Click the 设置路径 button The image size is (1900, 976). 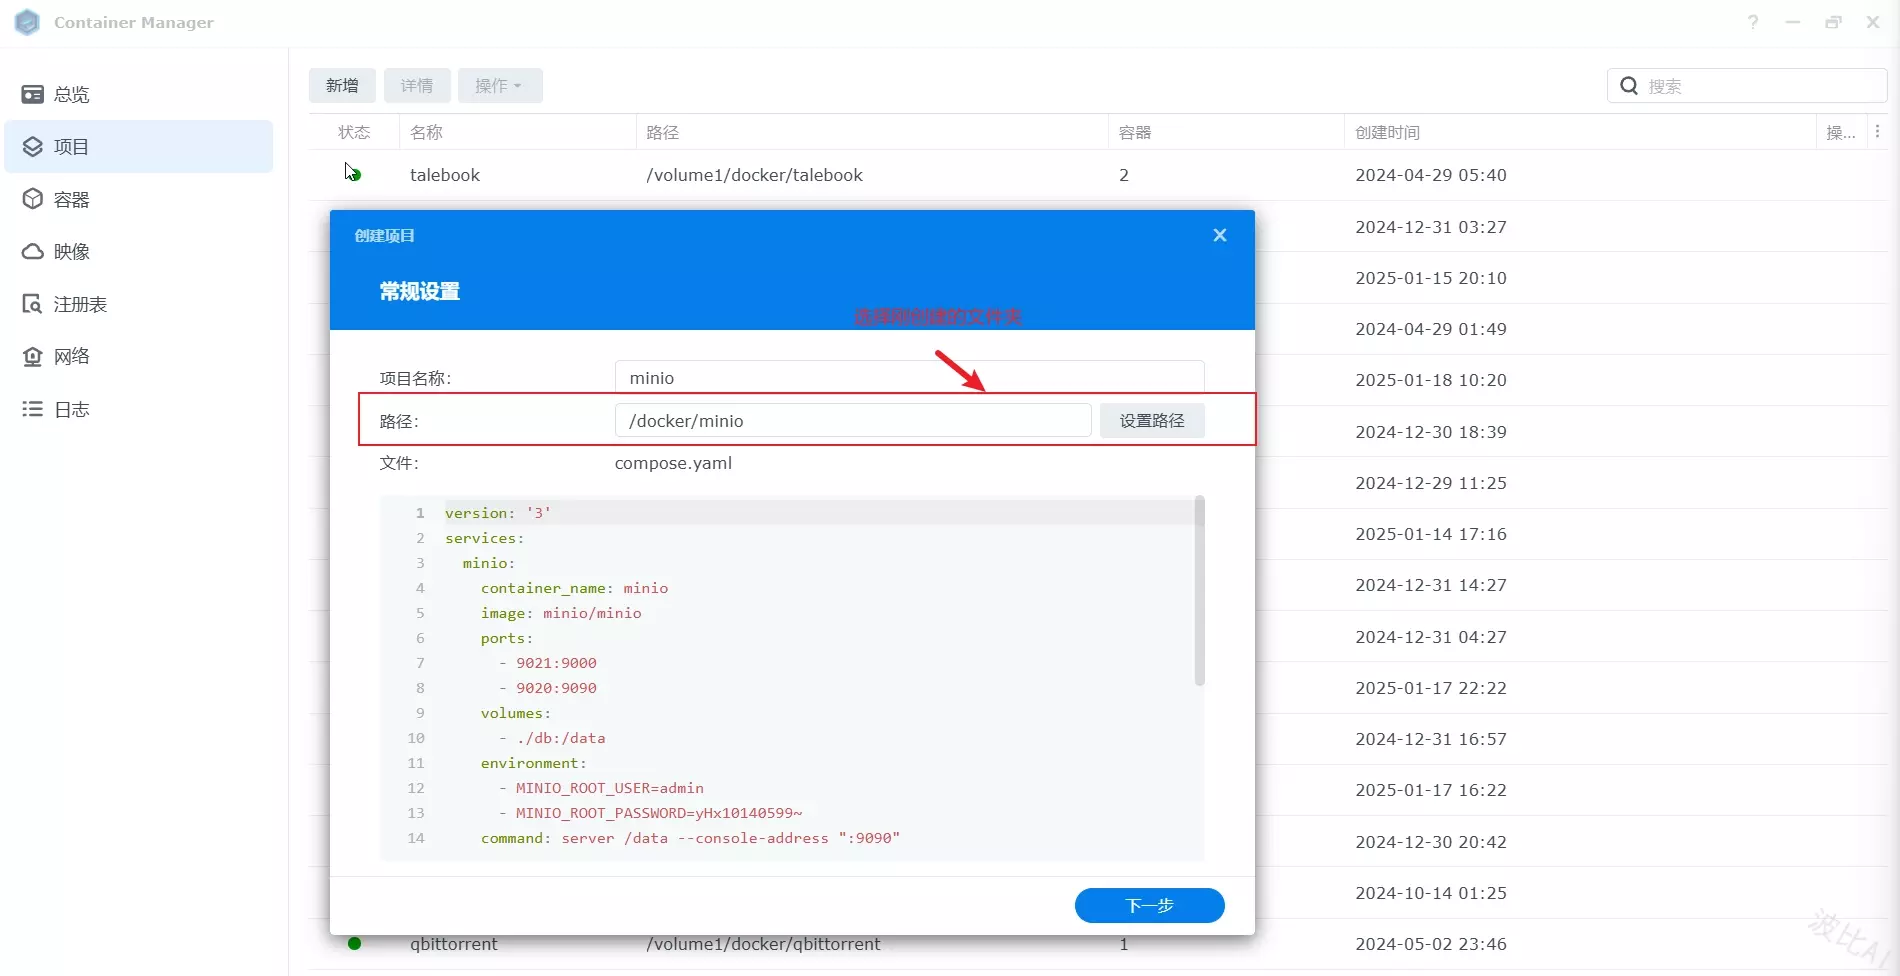point(1152,421)
